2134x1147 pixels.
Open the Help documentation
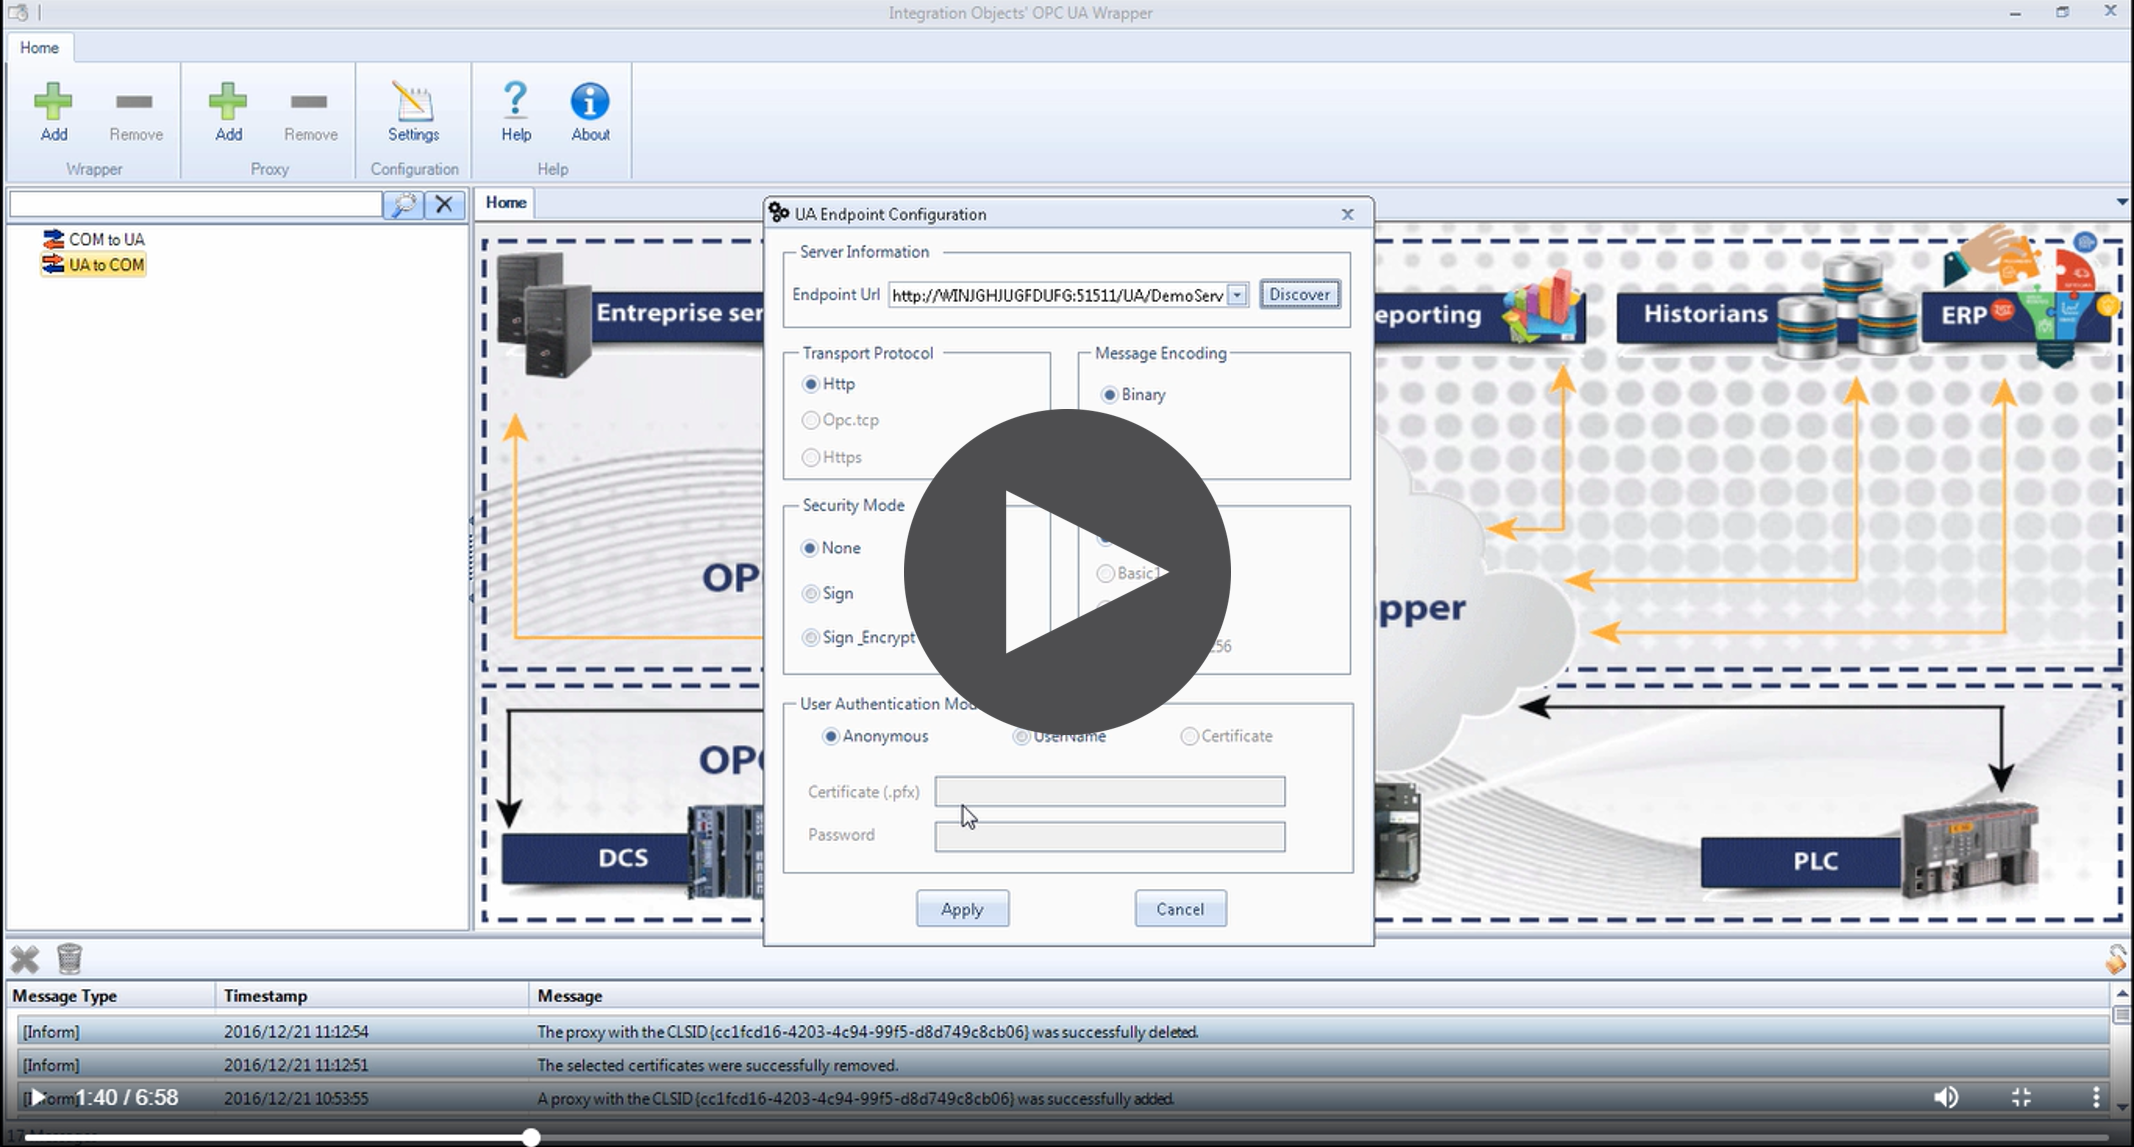tap(515, 113)
